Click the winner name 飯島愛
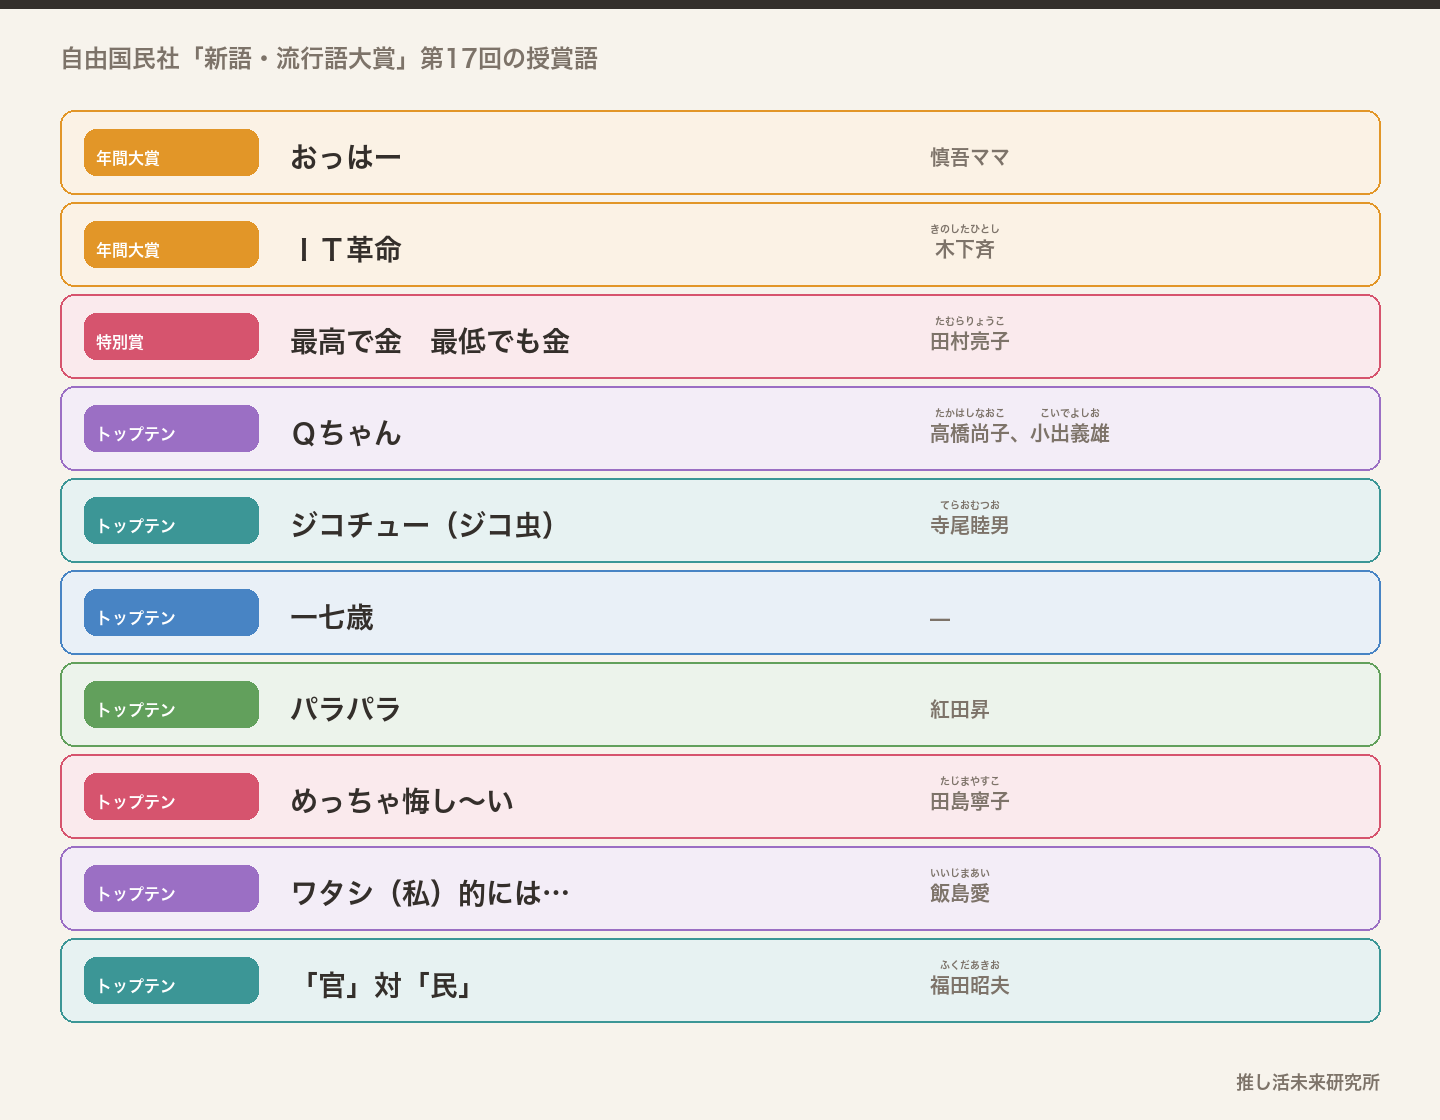 tap(960, 893)
